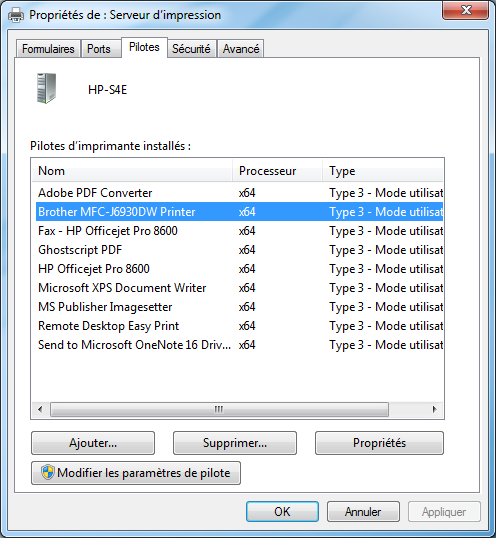Viewport: 496px width, 538px height.
Task: Click the Ajouter... button
Action: pos(93,443)
